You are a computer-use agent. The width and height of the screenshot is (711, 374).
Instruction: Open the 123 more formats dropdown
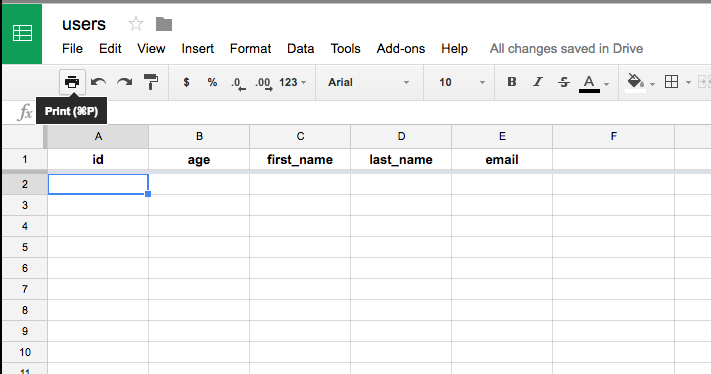click(293, 82)
